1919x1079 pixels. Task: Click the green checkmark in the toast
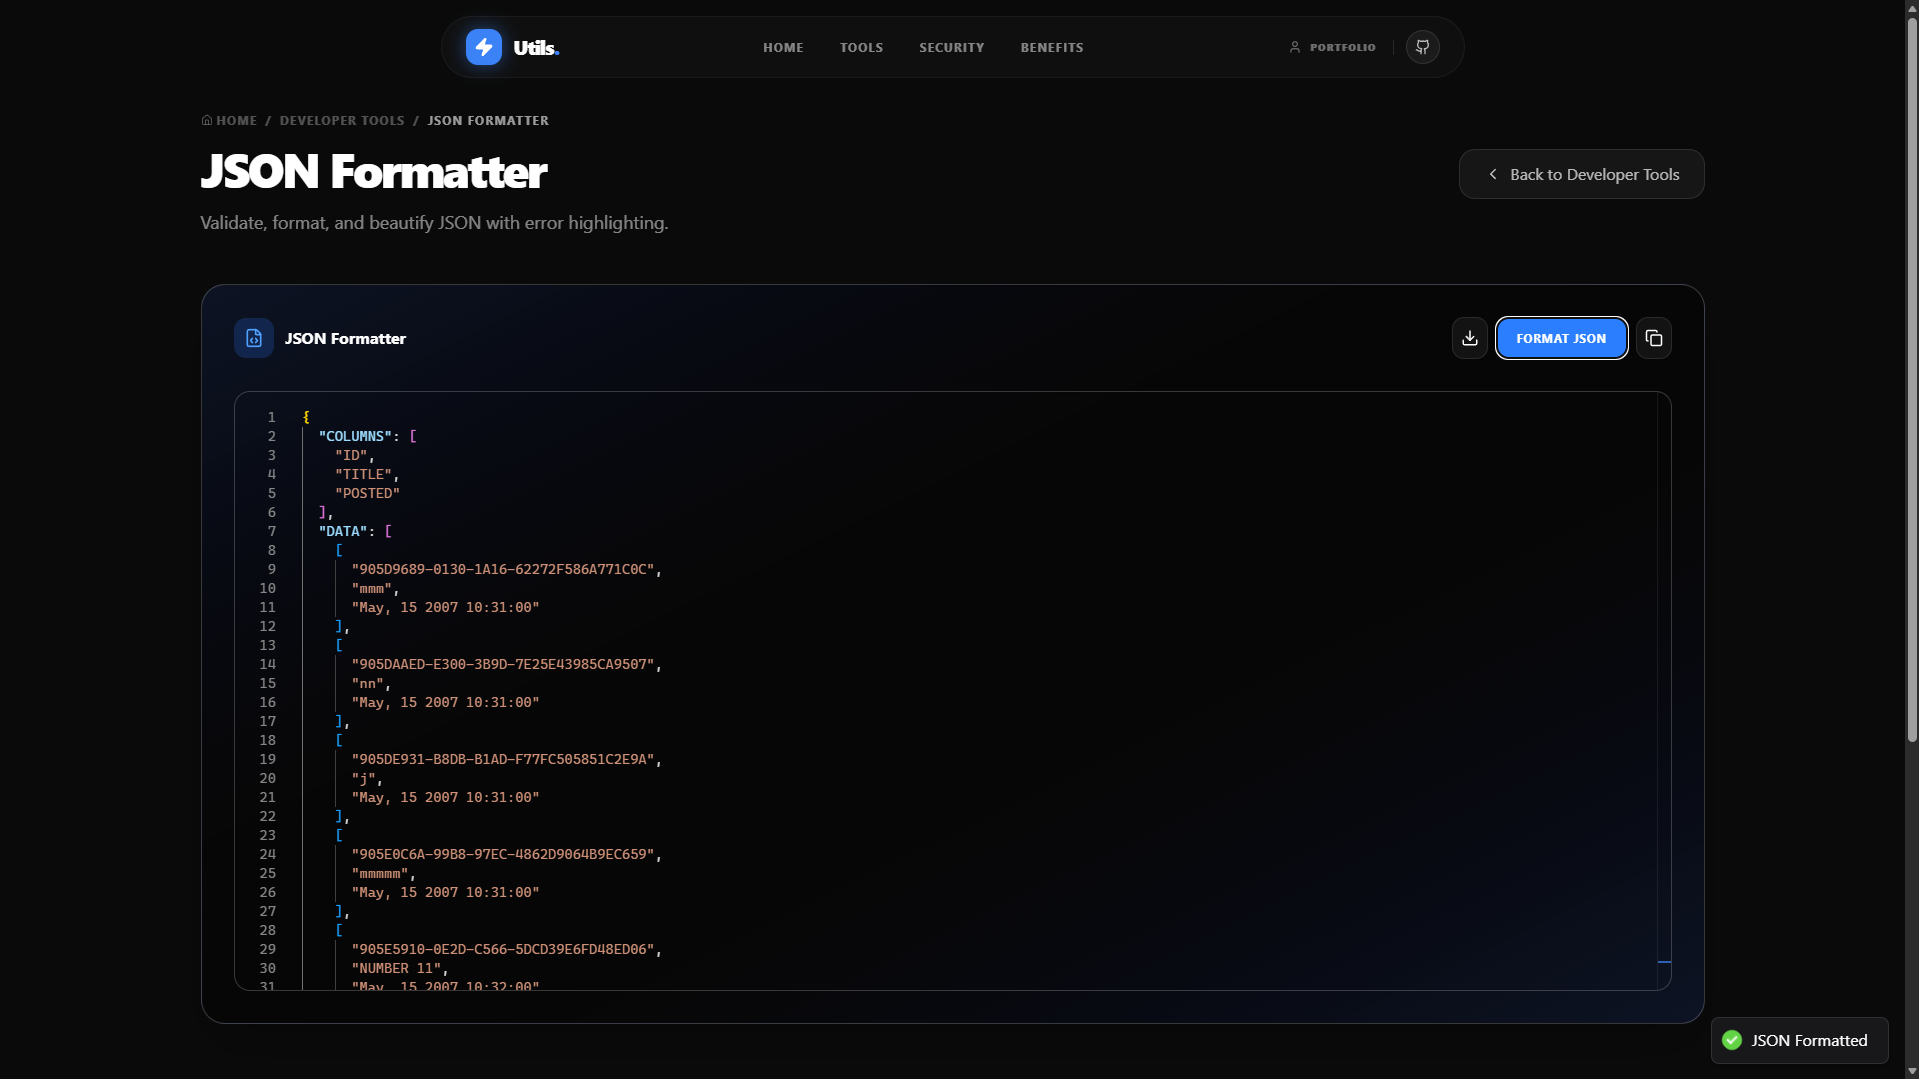pyautogui.click(x=1730, y=1040)
